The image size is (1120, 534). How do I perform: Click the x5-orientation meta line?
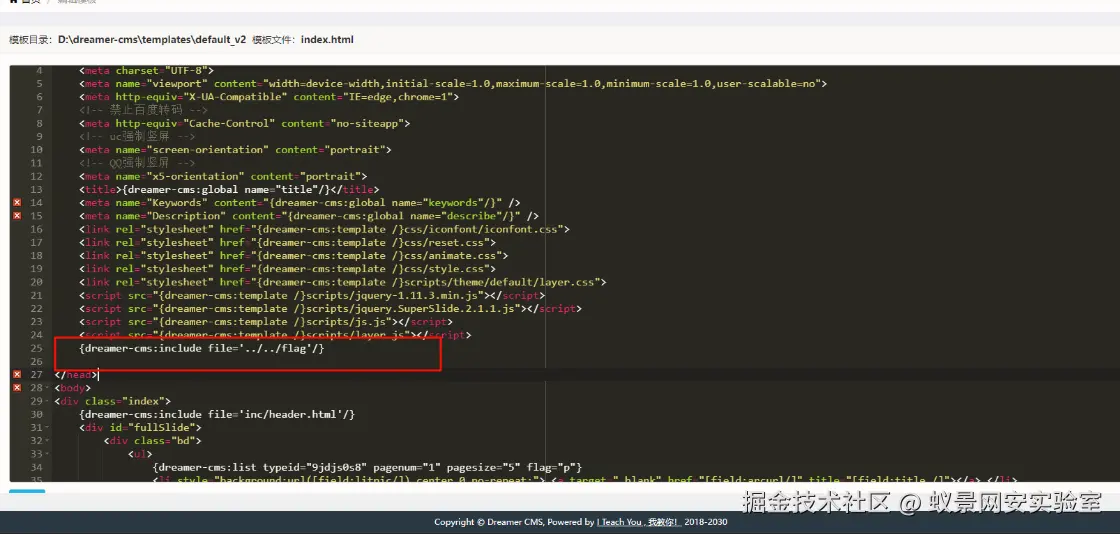click(x=223, y=176)
